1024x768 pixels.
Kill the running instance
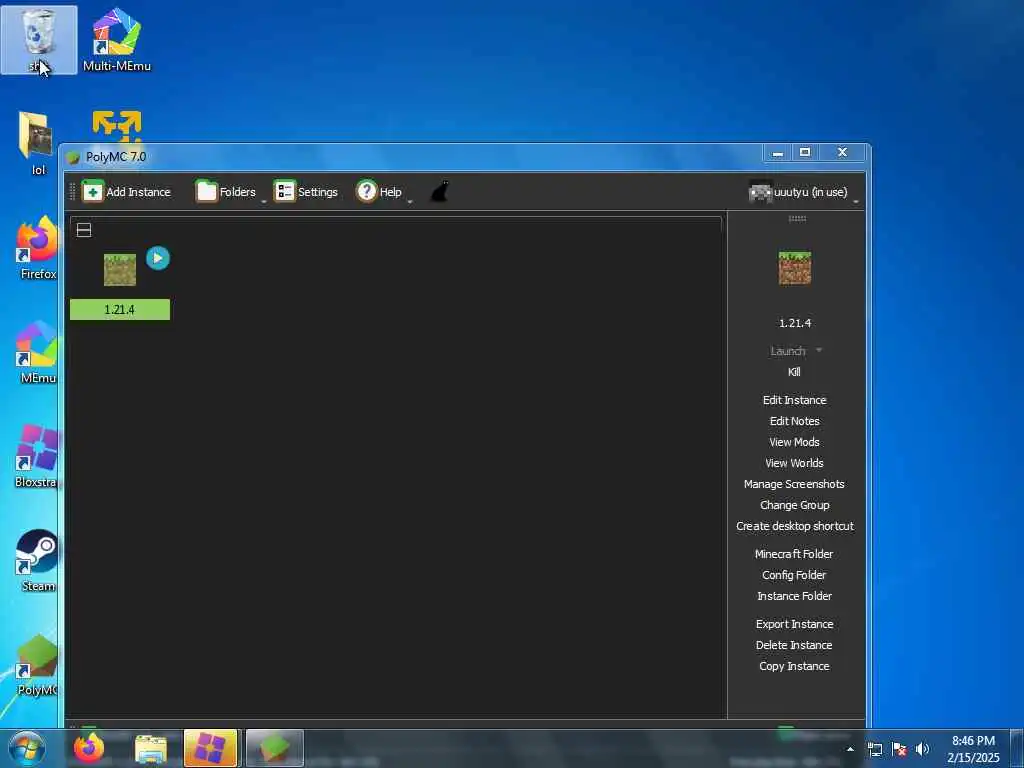point(794,372)
